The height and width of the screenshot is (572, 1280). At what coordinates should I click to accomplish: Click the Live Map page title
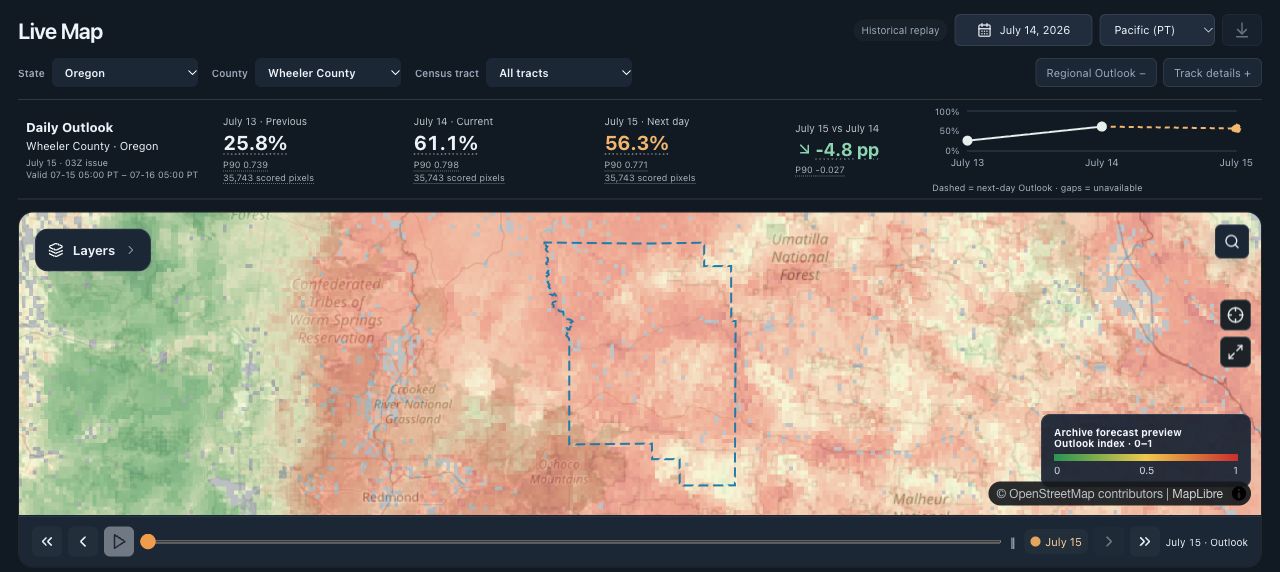coord(60,31)
